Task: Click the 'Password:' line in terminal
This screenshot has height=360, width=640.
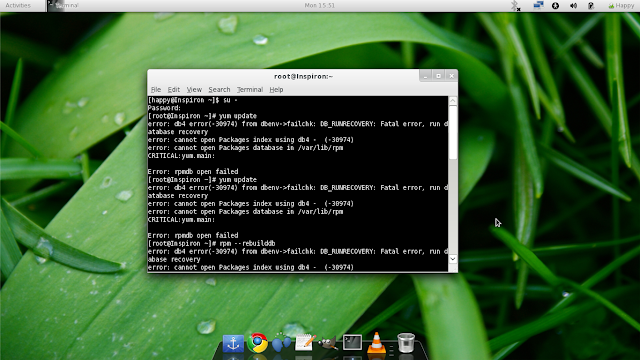Action: 164,108
